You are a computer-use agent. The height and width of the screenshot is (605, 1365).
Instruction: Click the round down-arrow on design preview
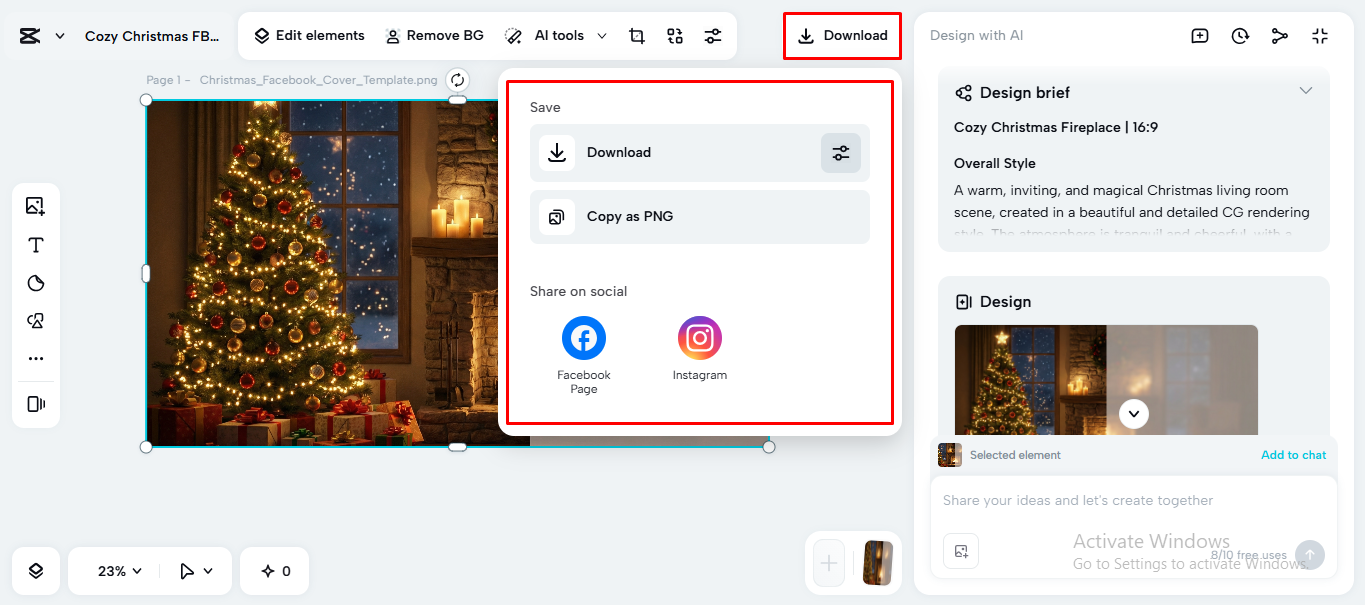point(1134,413)
